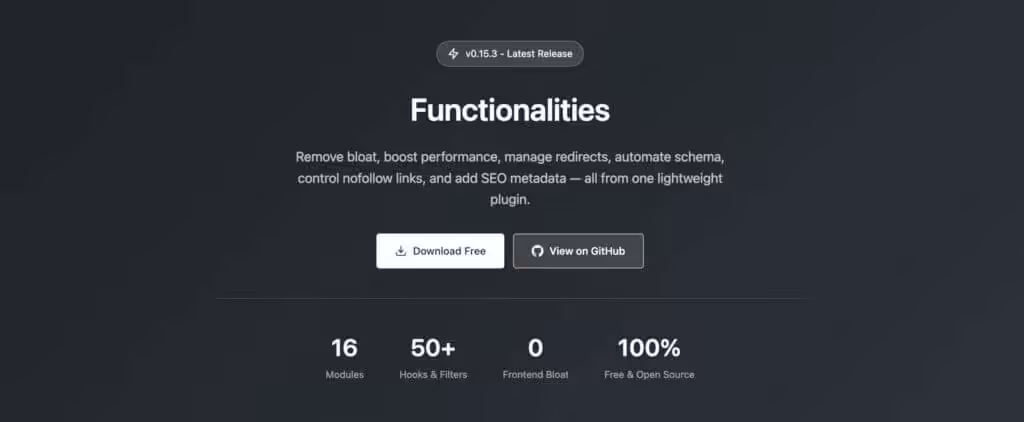Click the 50+ statistic number

pyautogui.click(x=433, y=348)
